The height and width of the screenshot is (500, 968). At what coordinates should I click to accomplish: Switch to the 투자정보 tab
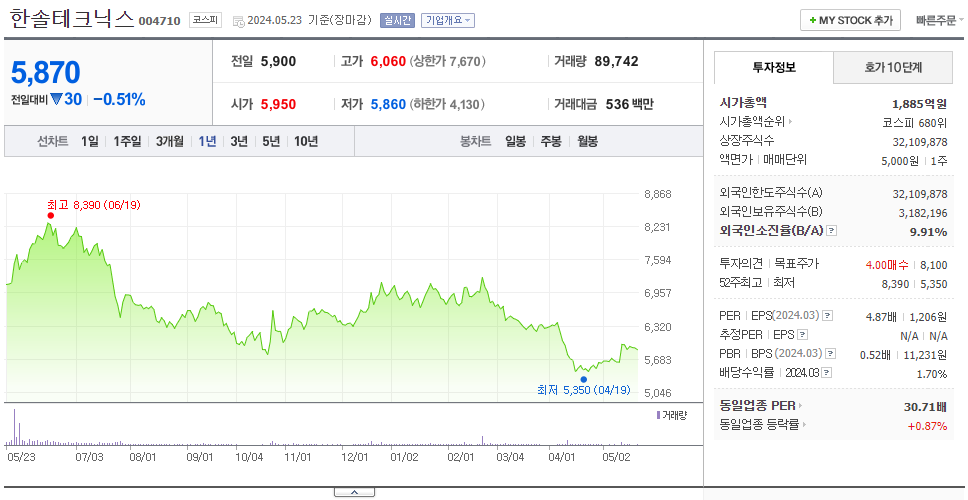774,68
